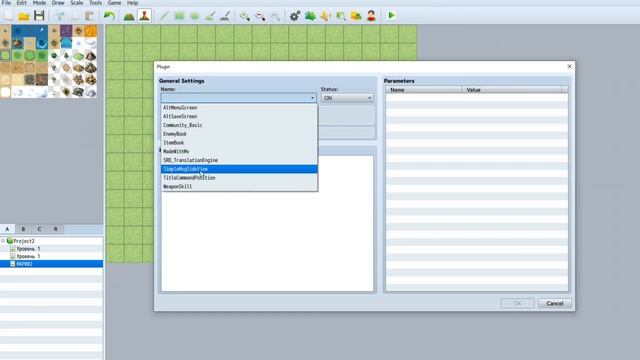
Task: Choose AltMenuScreen from the plugin list
Action: tap(239, 108)
